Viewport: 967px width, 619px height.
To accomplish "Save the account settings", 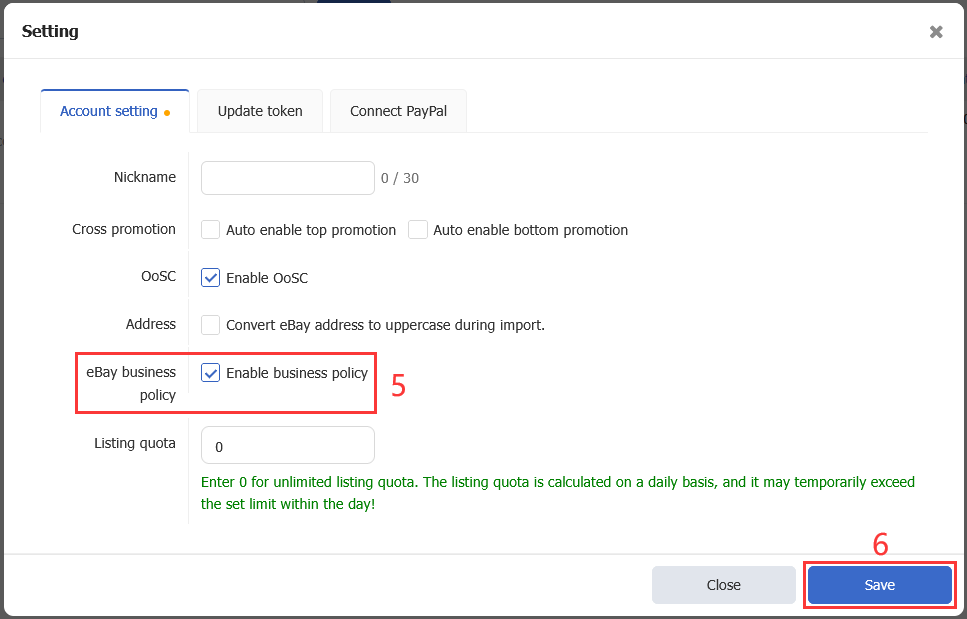I will point(879,585).
